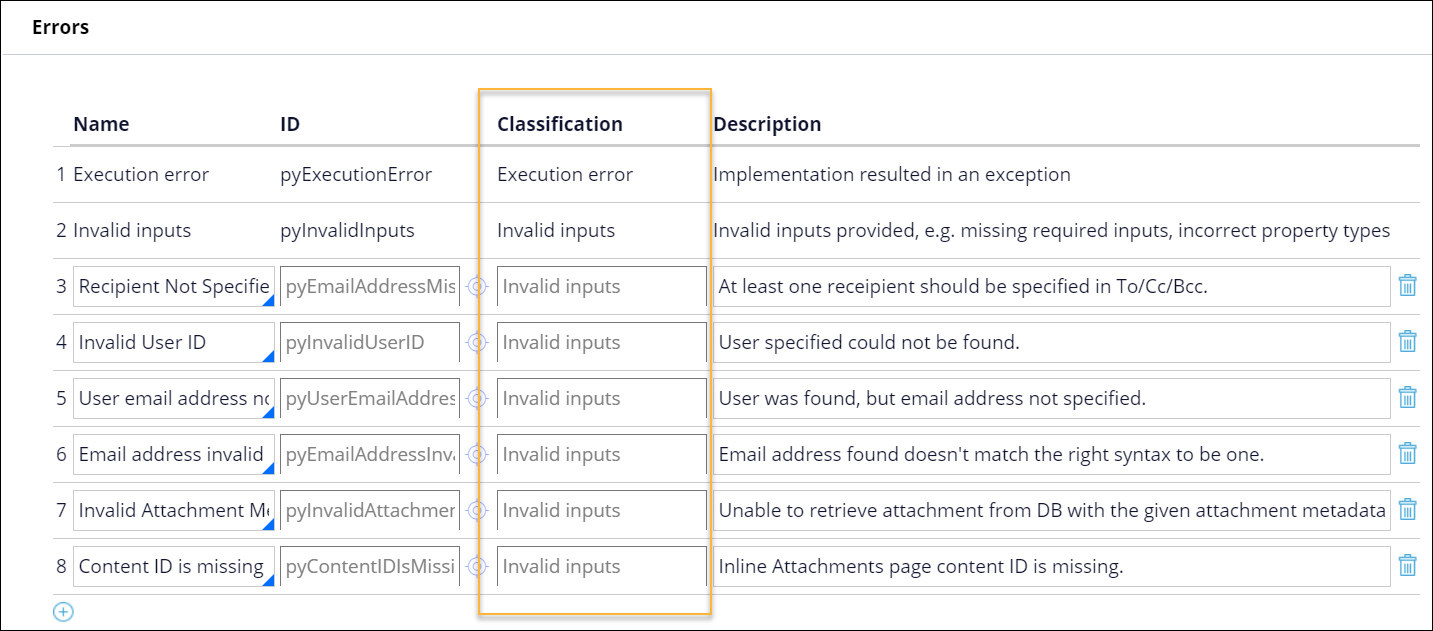1433x631 pixels.
Task: Open Classification field for Content ID is missing
Action: tap(601, 566)
